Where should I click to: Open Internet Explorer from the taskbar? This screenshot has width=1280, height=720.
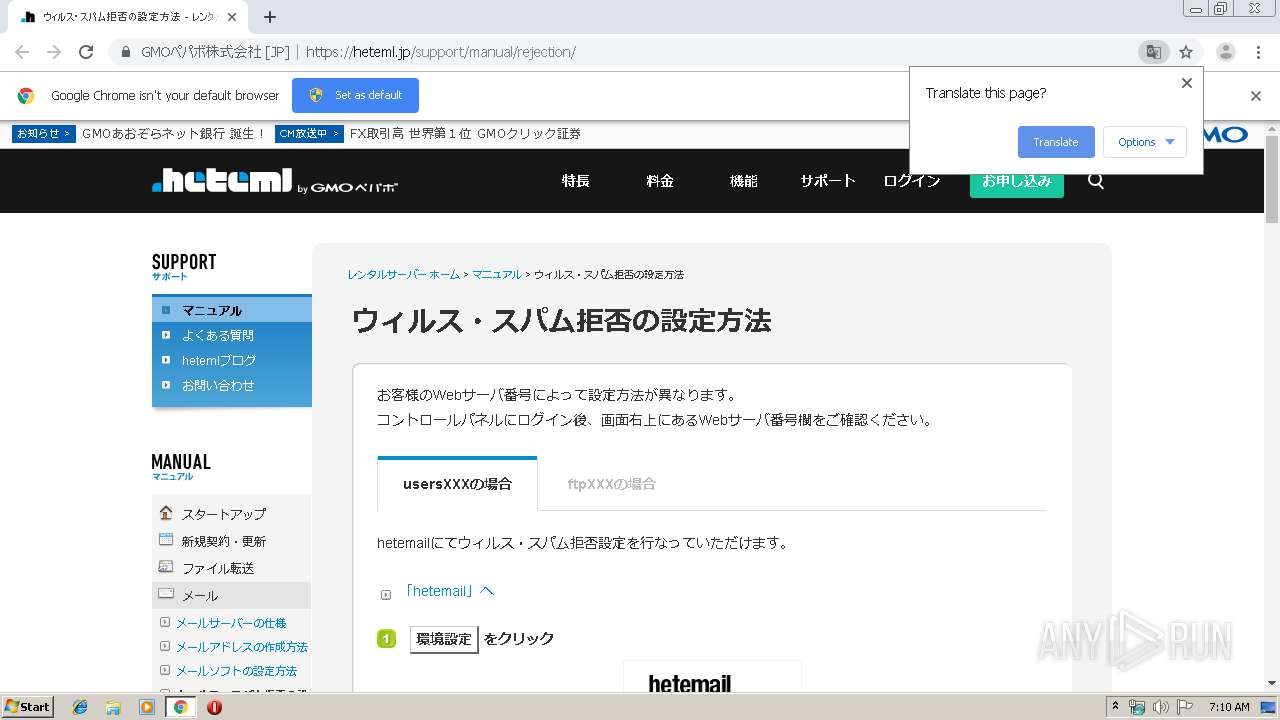(x=80, y=707)
